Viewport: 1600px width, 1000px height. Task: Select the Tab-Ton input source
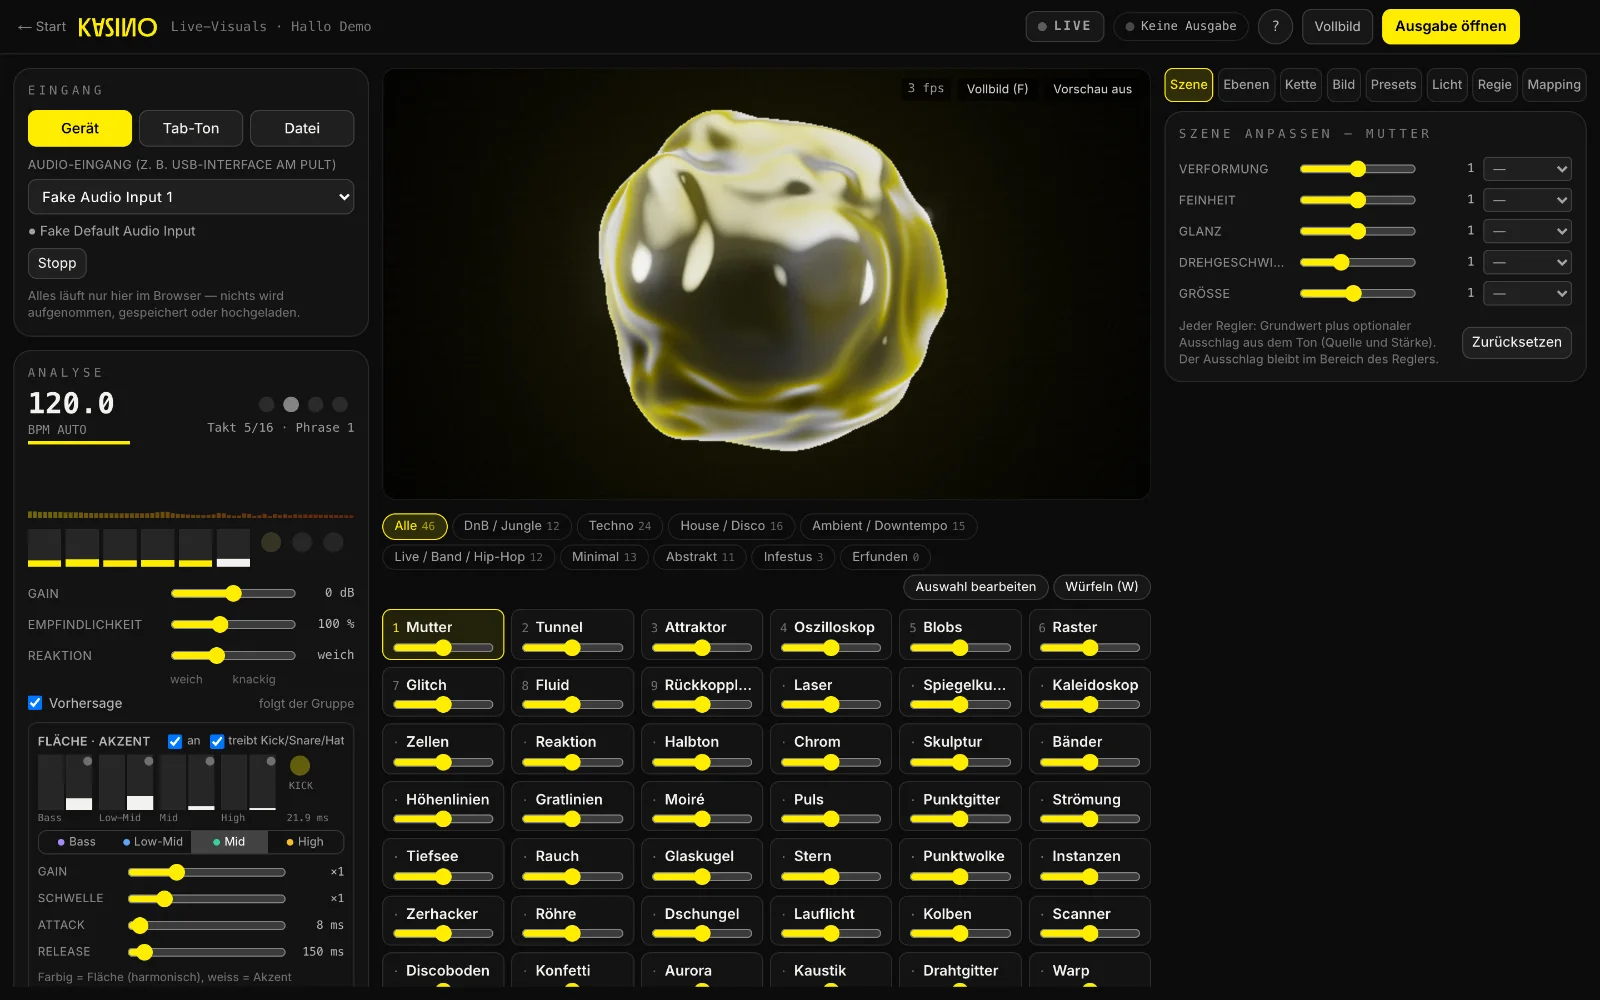click(x=191, y=128)
